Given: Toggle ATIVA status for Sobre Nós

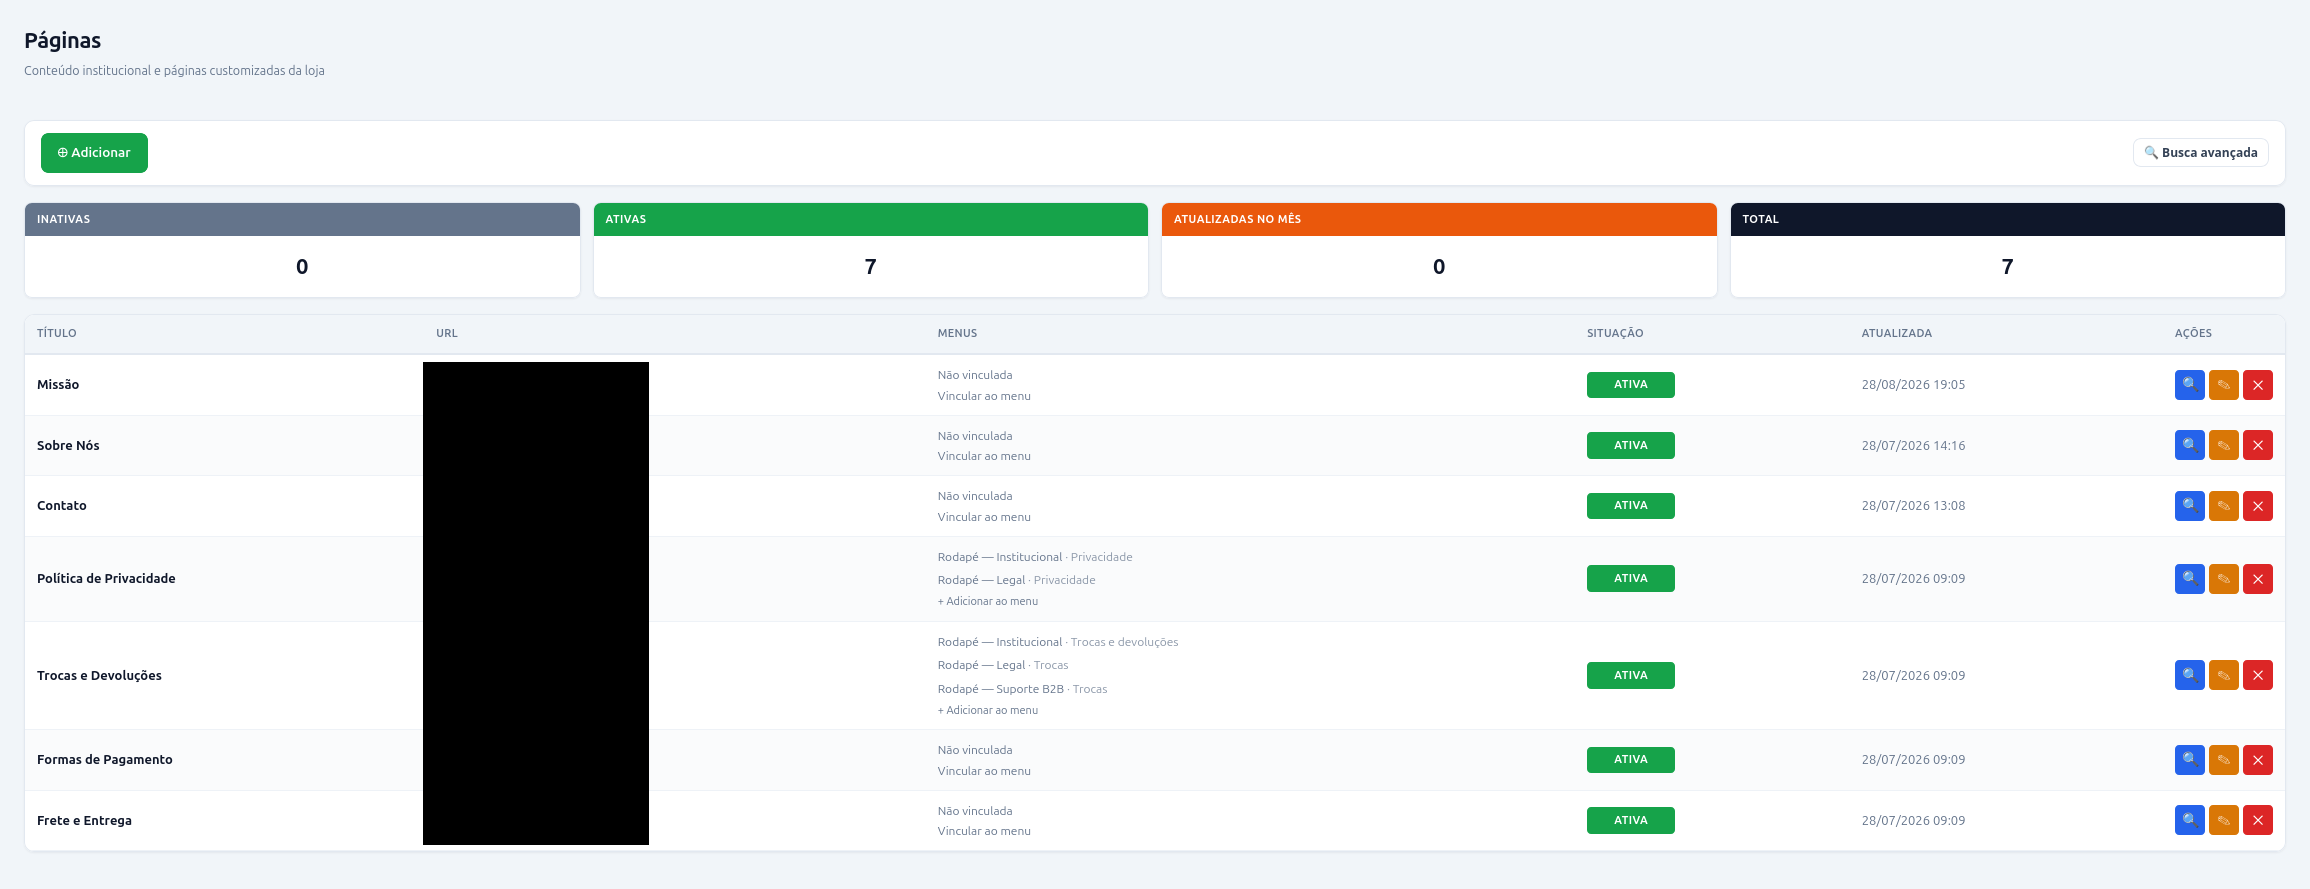Looking at the screenshot, I should point(1630,445).
